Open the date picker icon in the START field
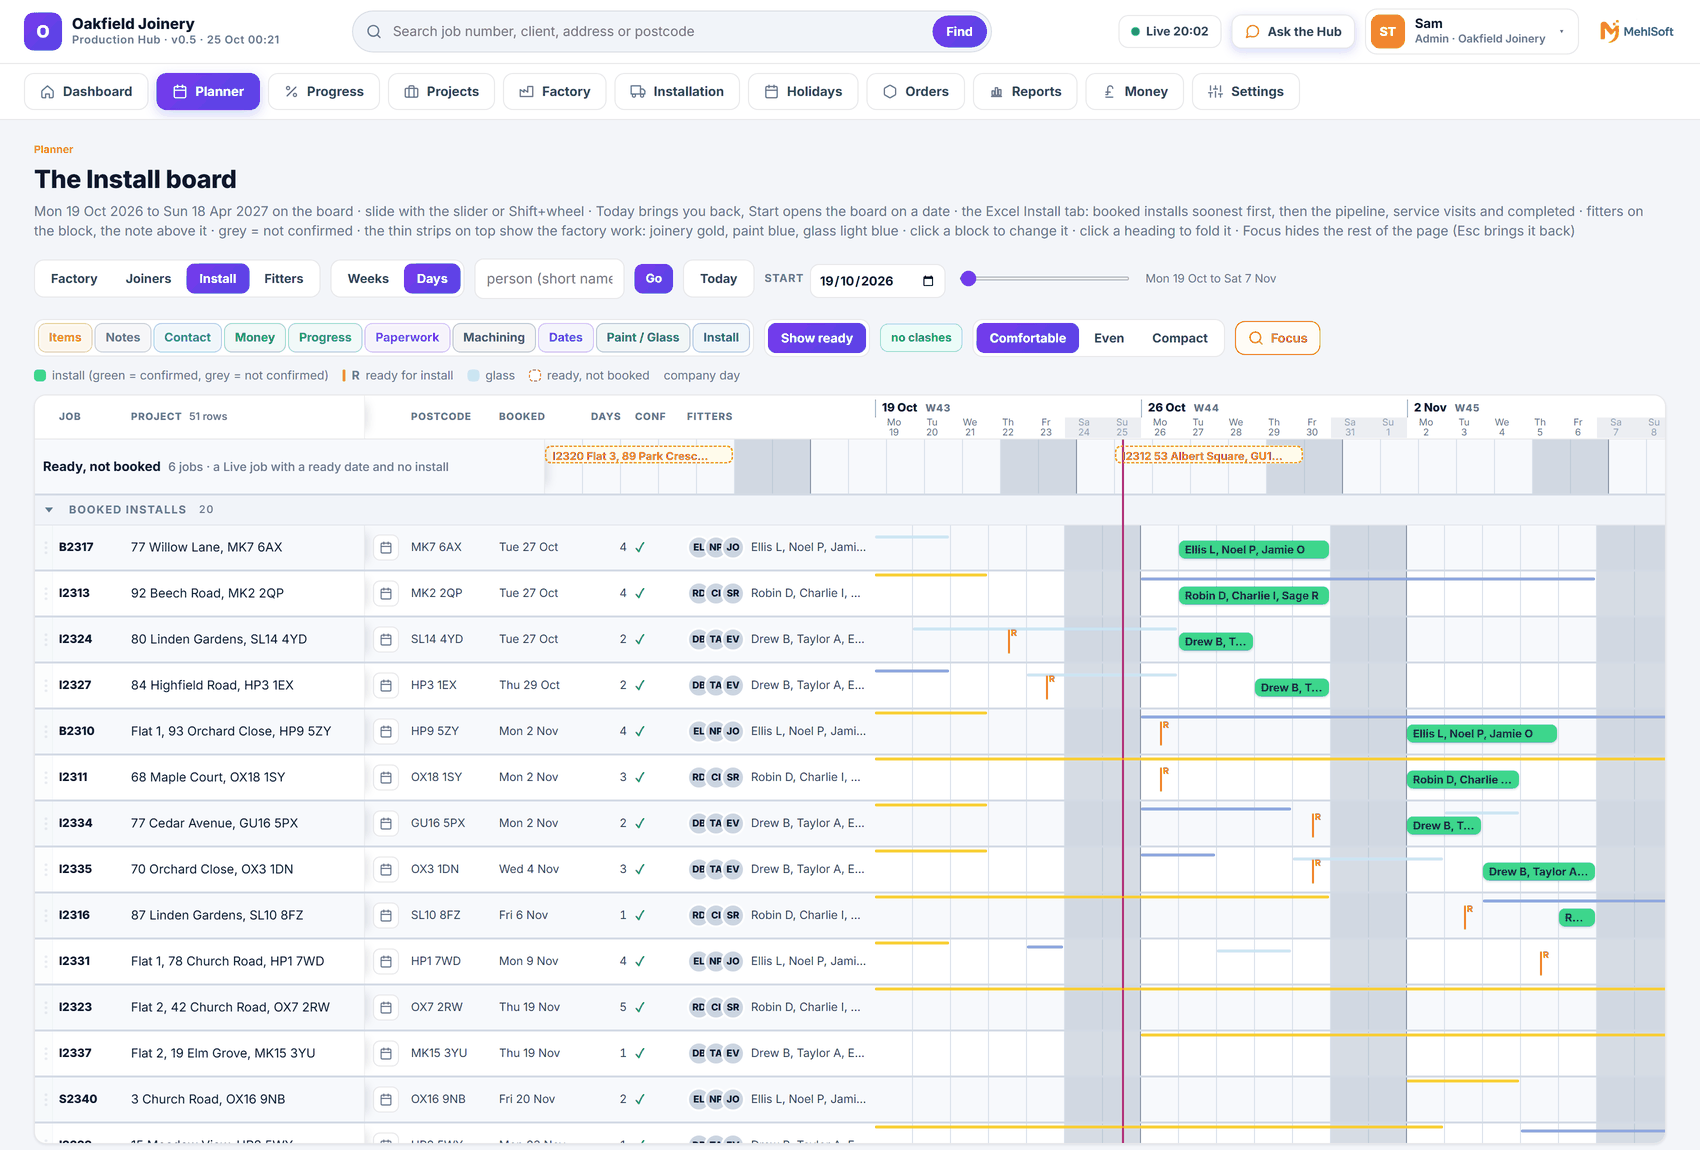1700x1150 pixels. coord(928,281)
